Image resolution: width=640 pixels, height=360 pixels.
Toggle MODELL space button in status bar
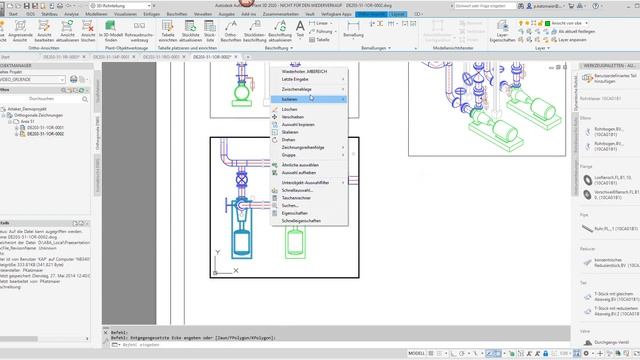point(416,353)
